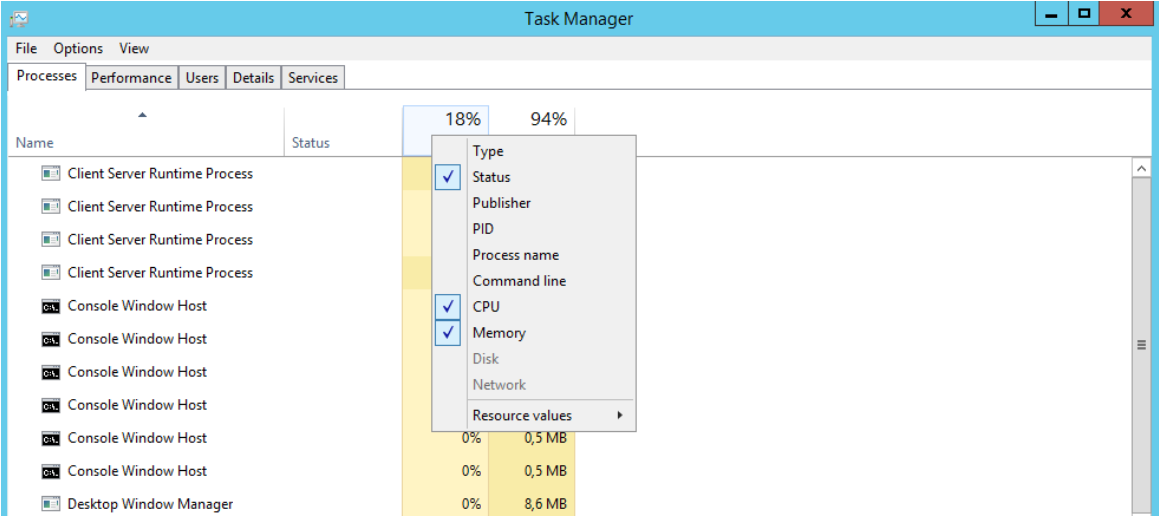Click the last Console Window Host icon
The image size is (1161, 518).
(x=51, y=471)
